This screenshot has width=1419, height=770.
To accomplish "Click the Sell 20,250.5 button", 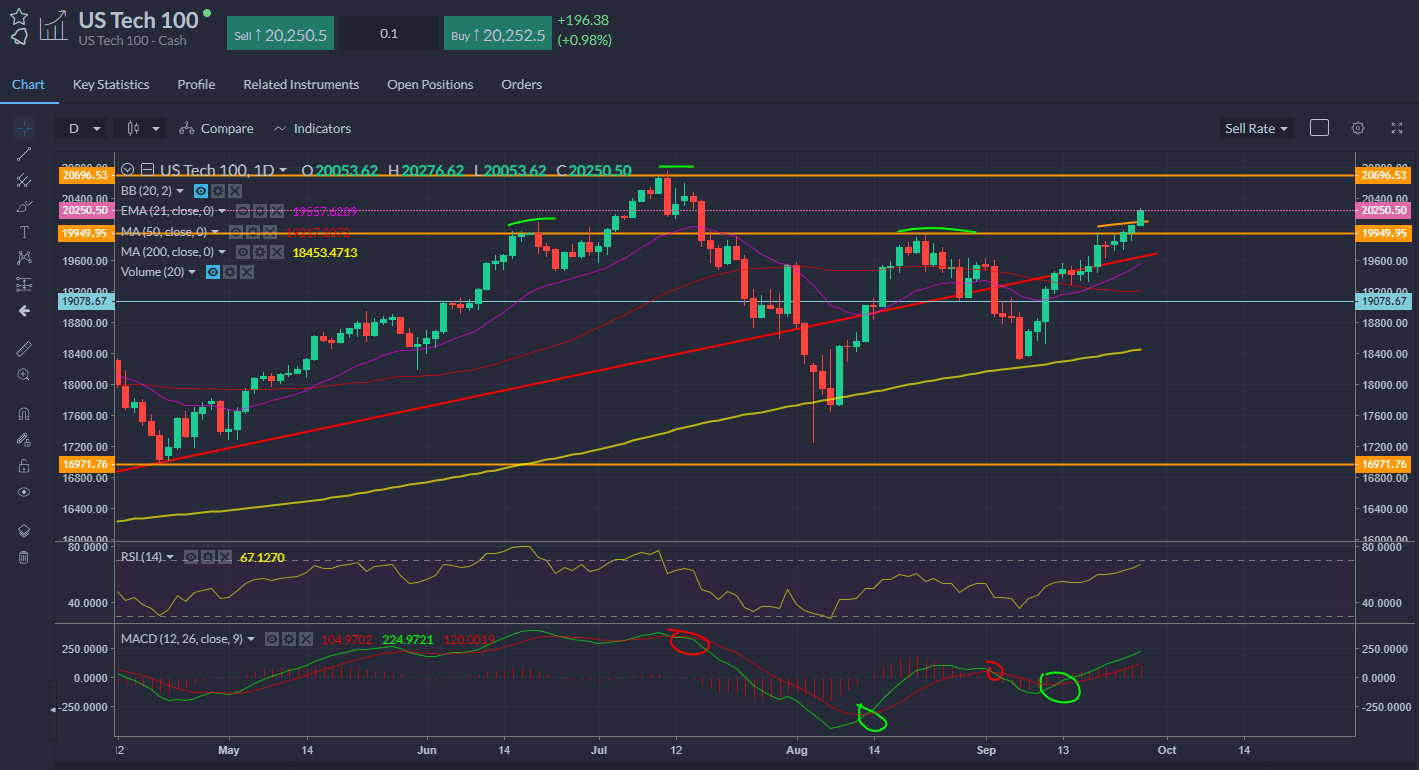I will click(279, 34).
